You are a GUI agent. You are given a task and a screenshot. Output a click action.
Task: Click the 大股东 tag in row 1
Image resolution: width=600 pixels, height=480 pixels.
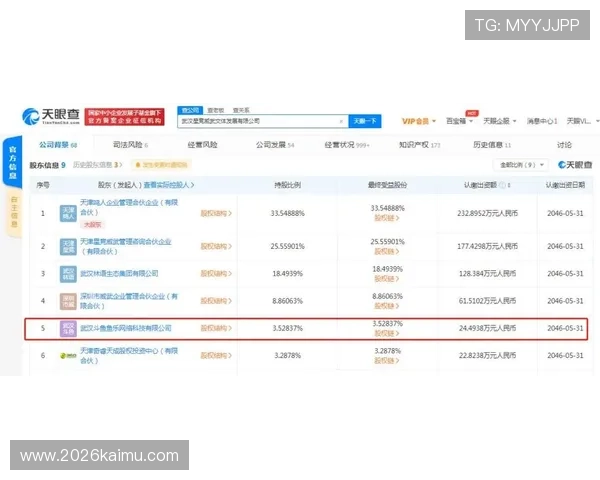click(x=93, y=225)
